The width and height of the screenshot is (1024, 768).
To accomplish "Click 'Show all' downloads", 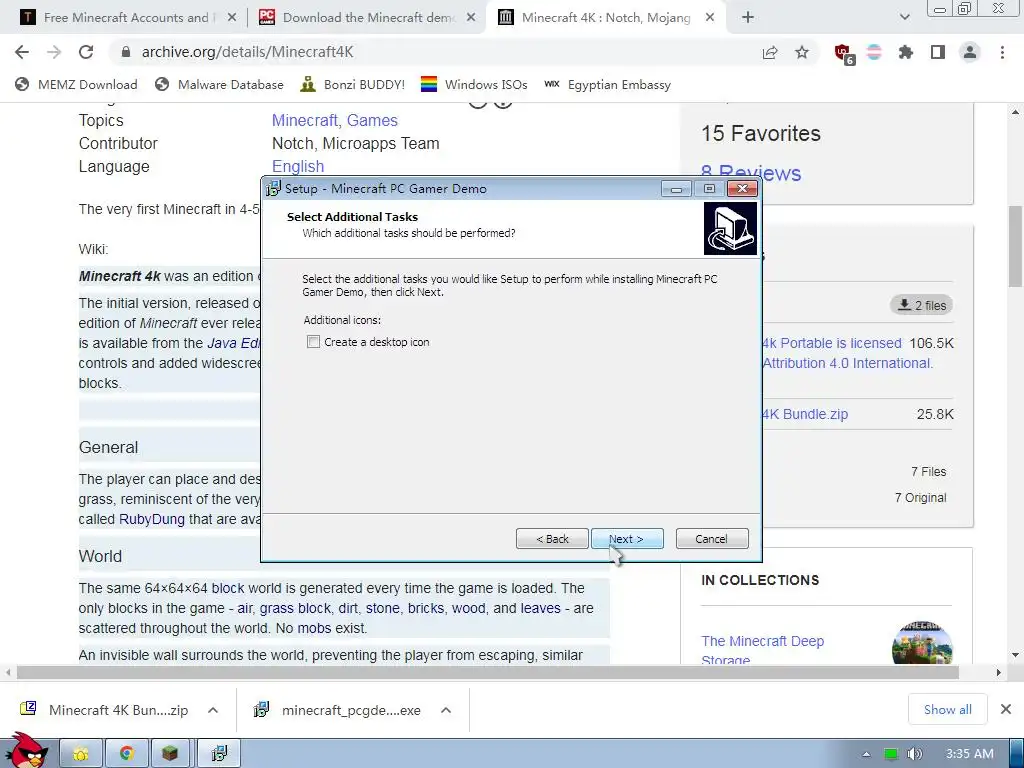I will coord(947,710).
